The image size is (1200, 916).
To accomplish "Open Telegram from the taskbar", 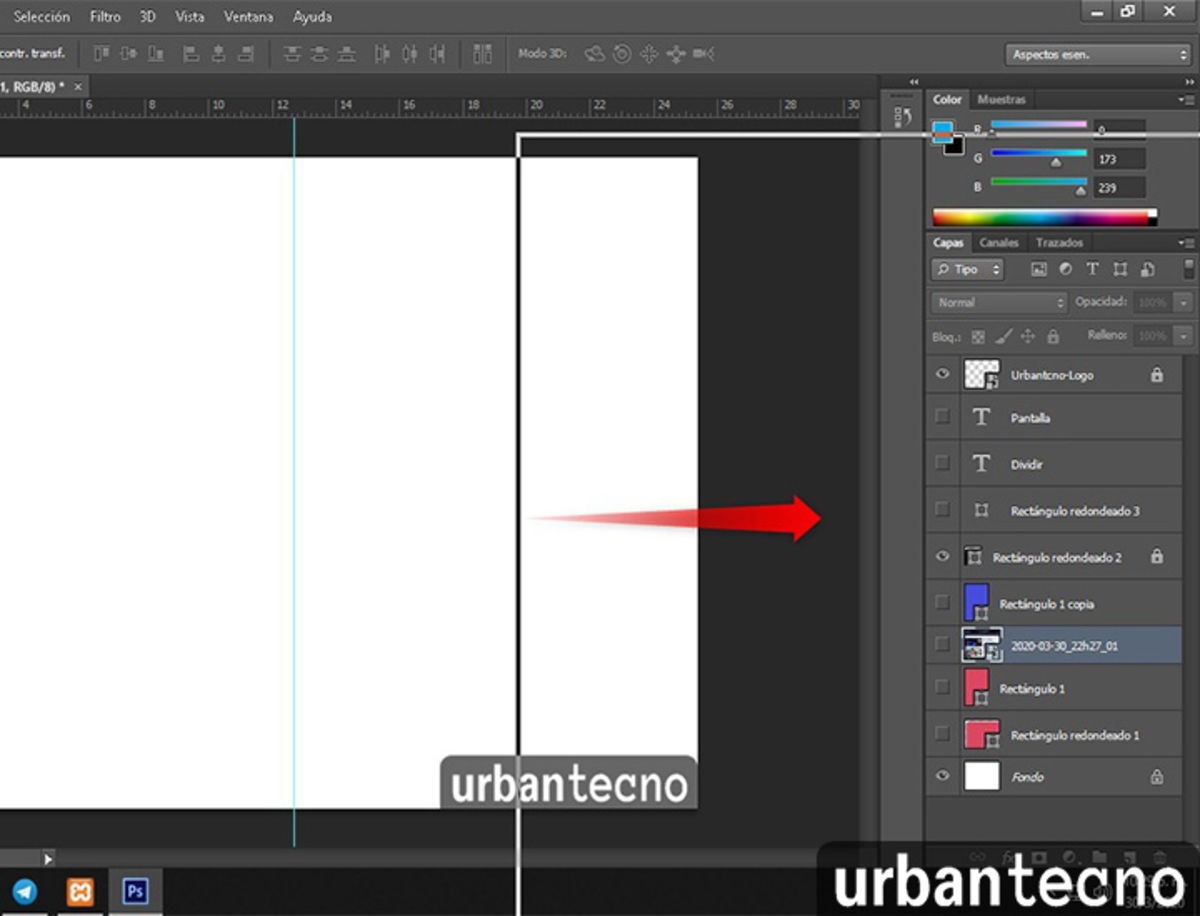I will (24, 890).
